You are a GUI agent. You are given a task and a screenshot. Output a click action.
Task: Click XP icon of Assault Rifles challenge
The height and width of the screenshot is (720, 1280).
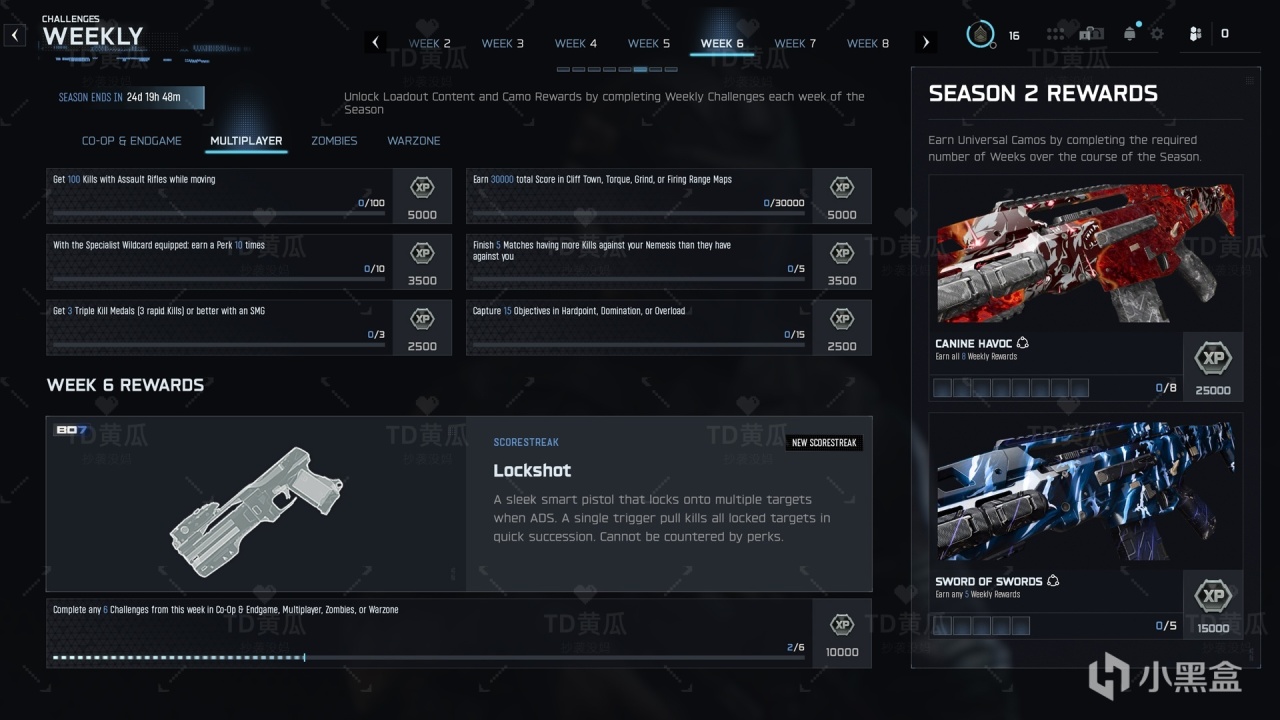[x=422, y=187]
